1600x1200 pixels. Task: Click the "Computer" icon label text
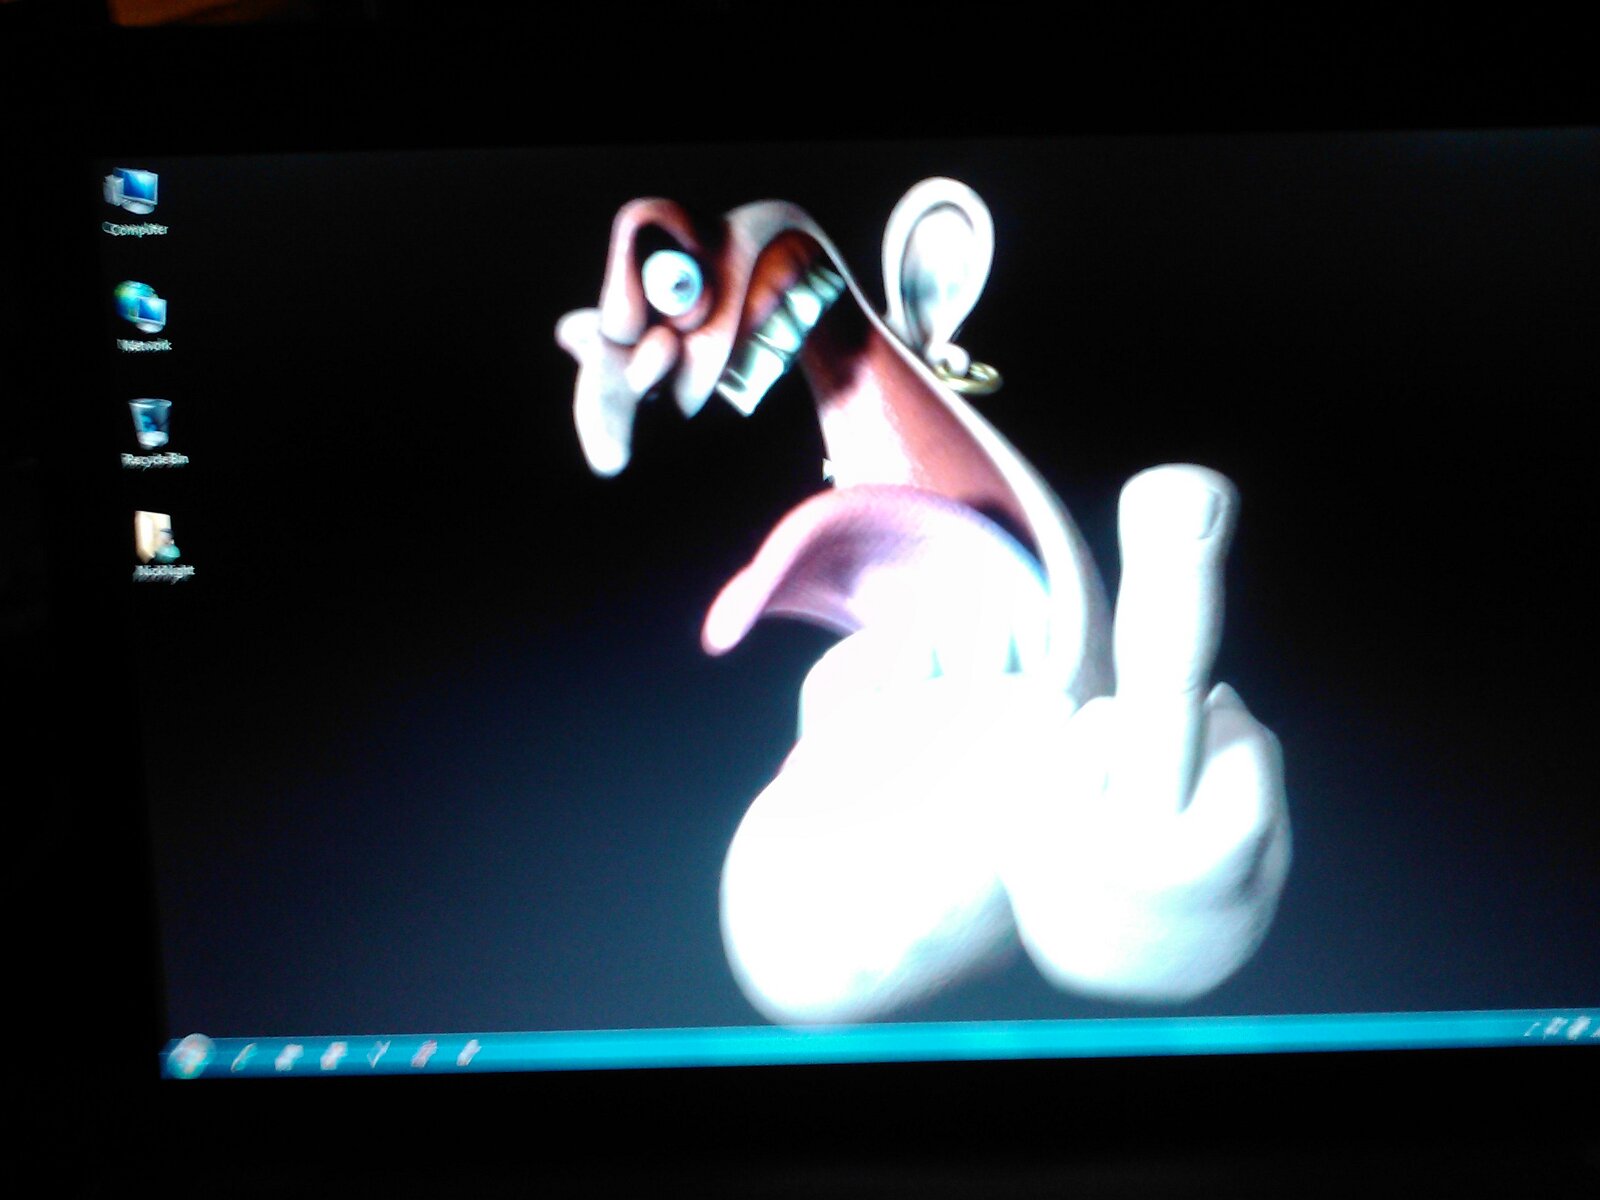[x=137, y=230]
